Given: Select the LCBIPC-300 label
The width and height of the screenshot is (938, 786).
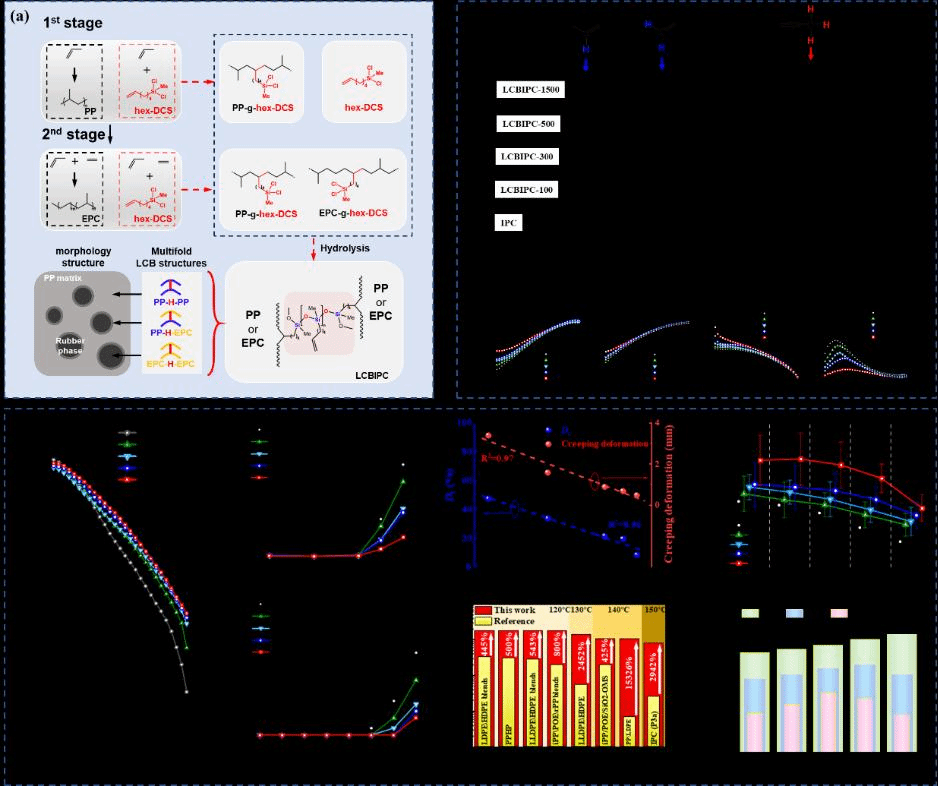Looking at the screenshot, I should click(527, 157).
